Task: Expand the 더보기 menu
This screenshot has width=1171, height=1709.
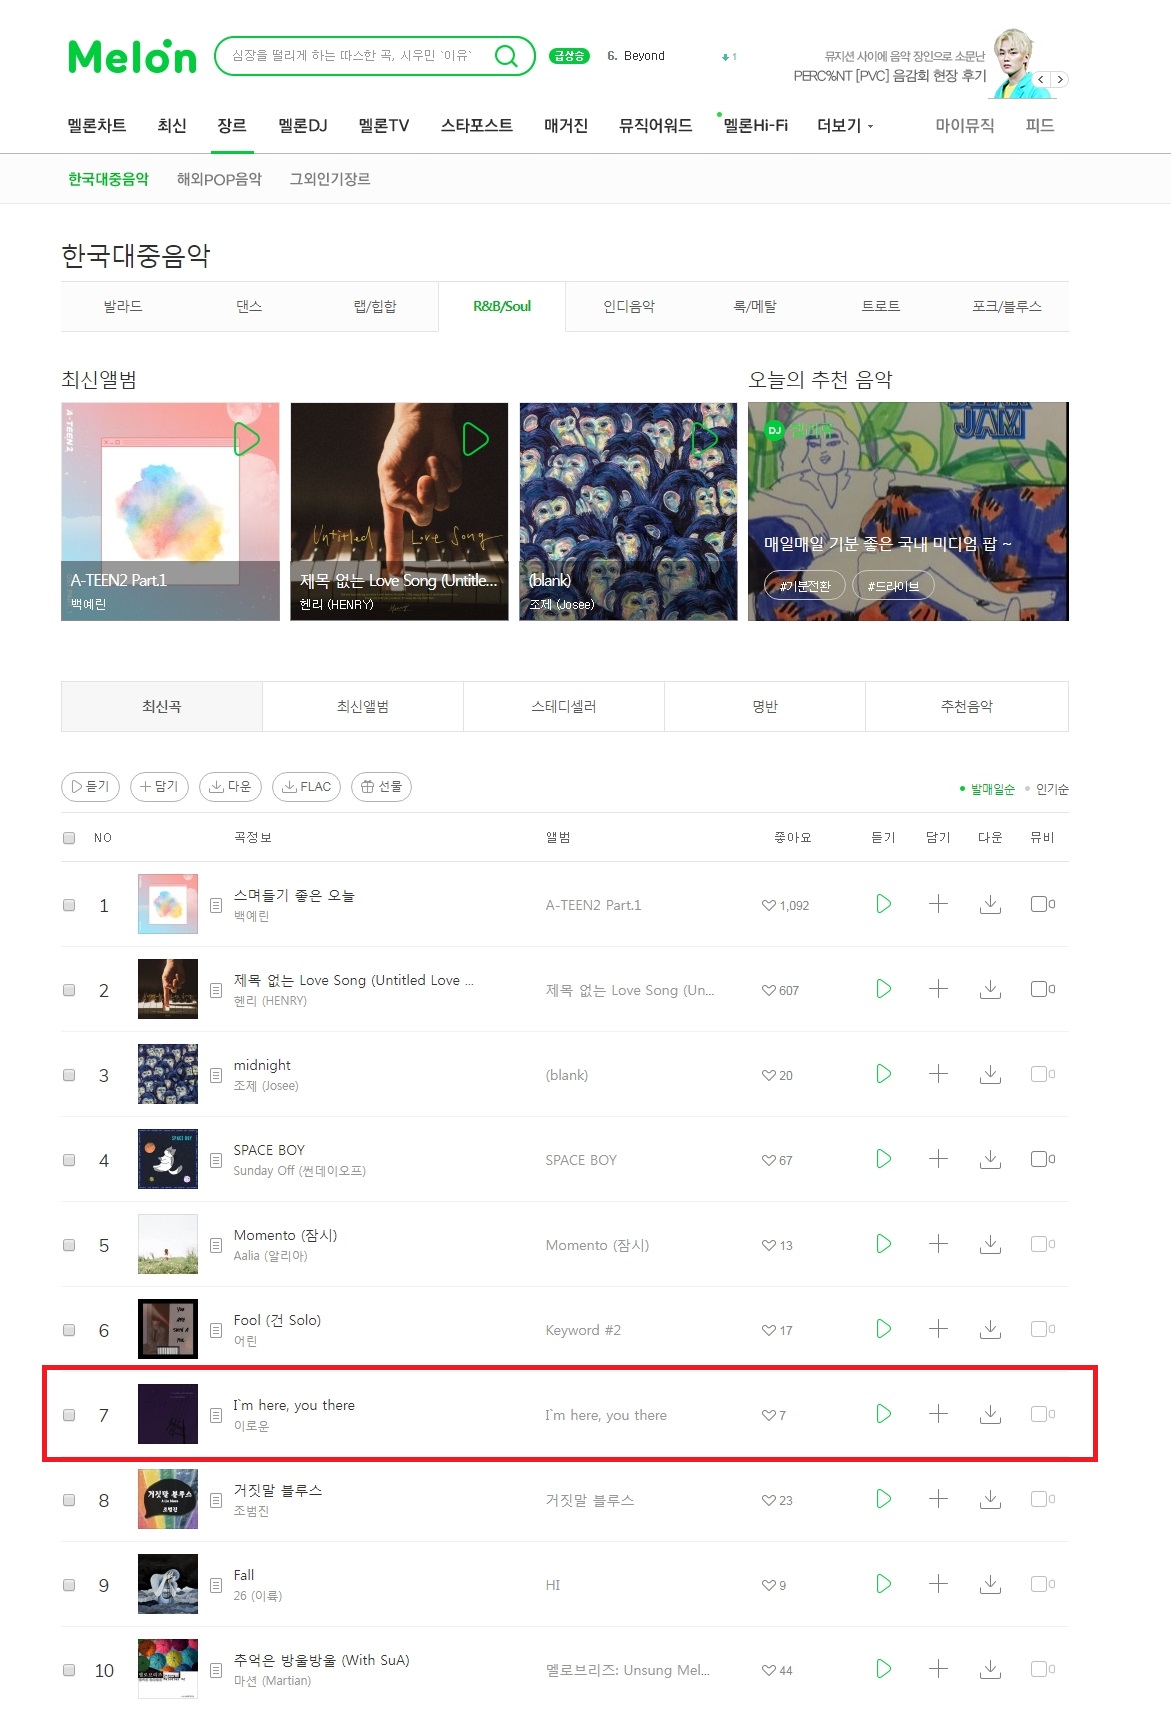Action: click(845, 126)
